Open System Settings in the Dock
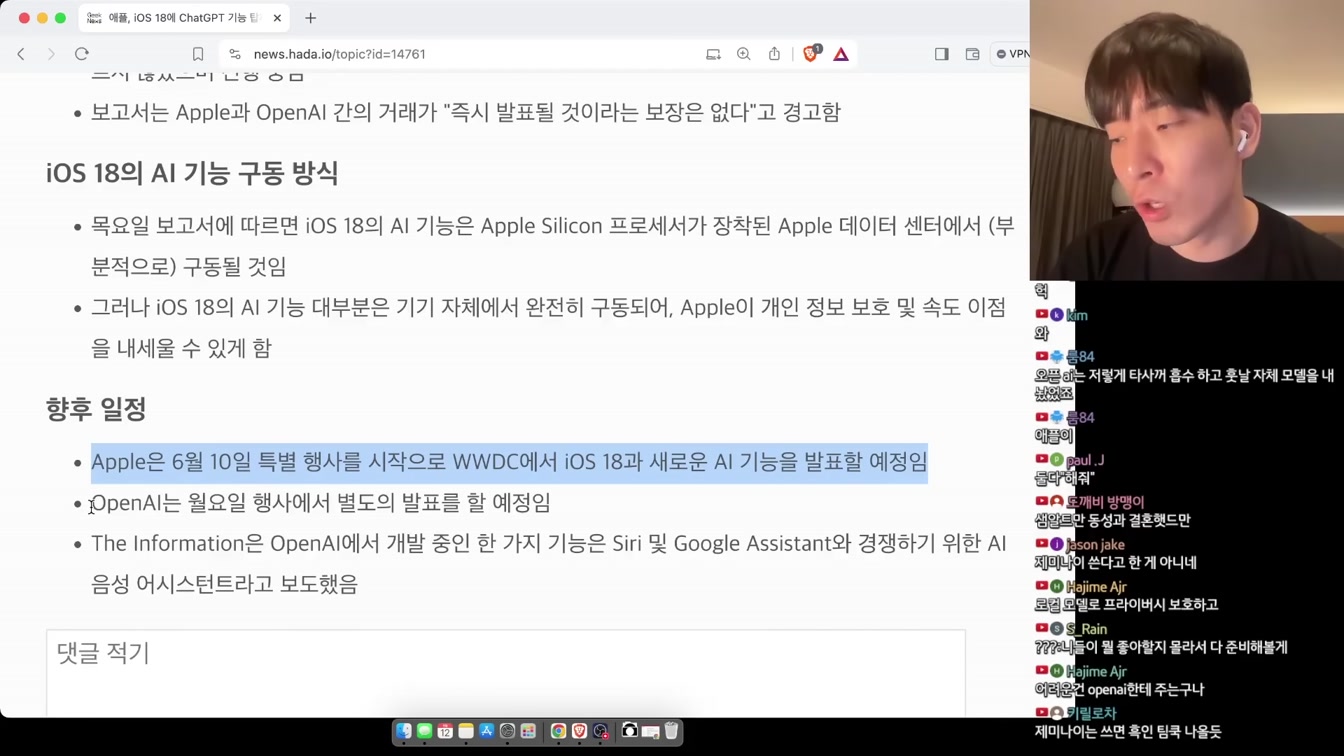This screenshot has width=1344, height=756. pos(507,732)
